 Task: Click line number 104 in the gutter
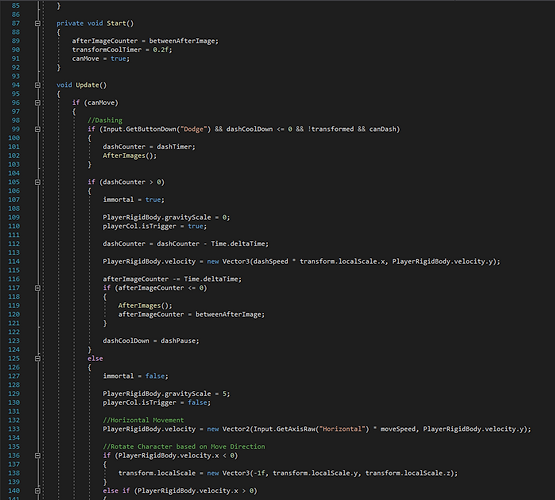coord(14,173)
